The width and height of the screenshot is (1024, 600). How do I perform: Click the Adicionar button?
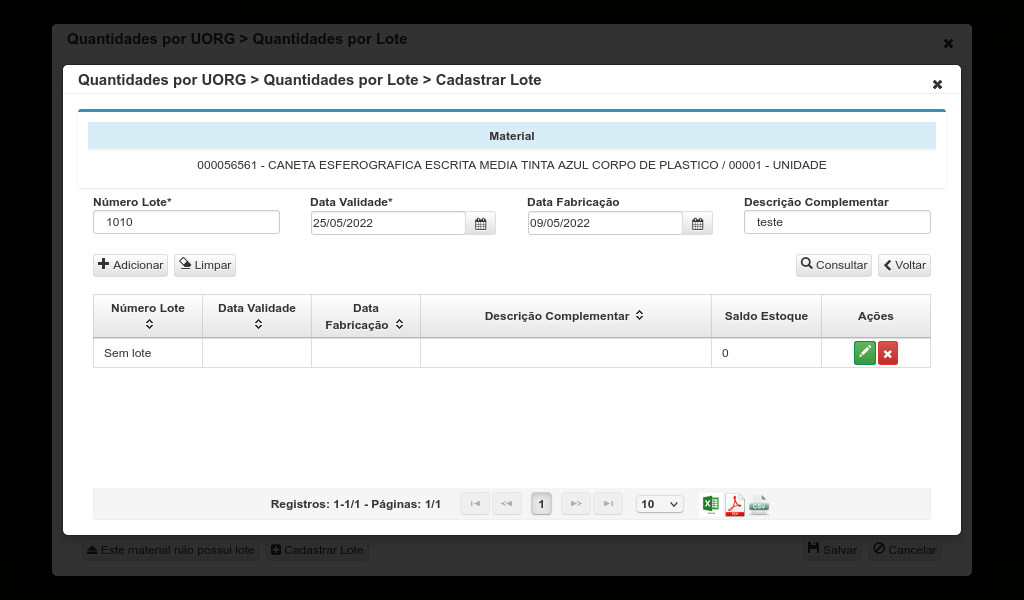(x=131, y=265)
